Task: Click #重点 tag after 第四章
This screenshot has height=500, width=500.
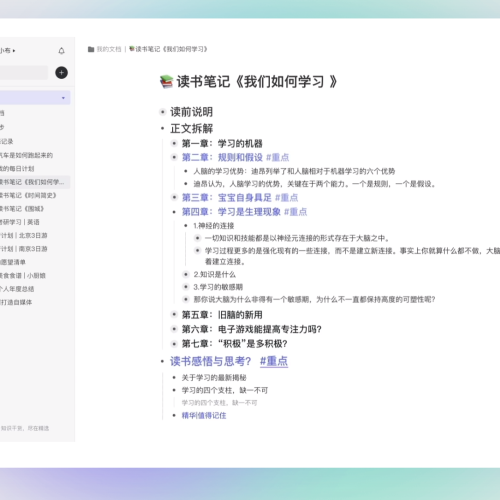Action: [x=295, y=212]
